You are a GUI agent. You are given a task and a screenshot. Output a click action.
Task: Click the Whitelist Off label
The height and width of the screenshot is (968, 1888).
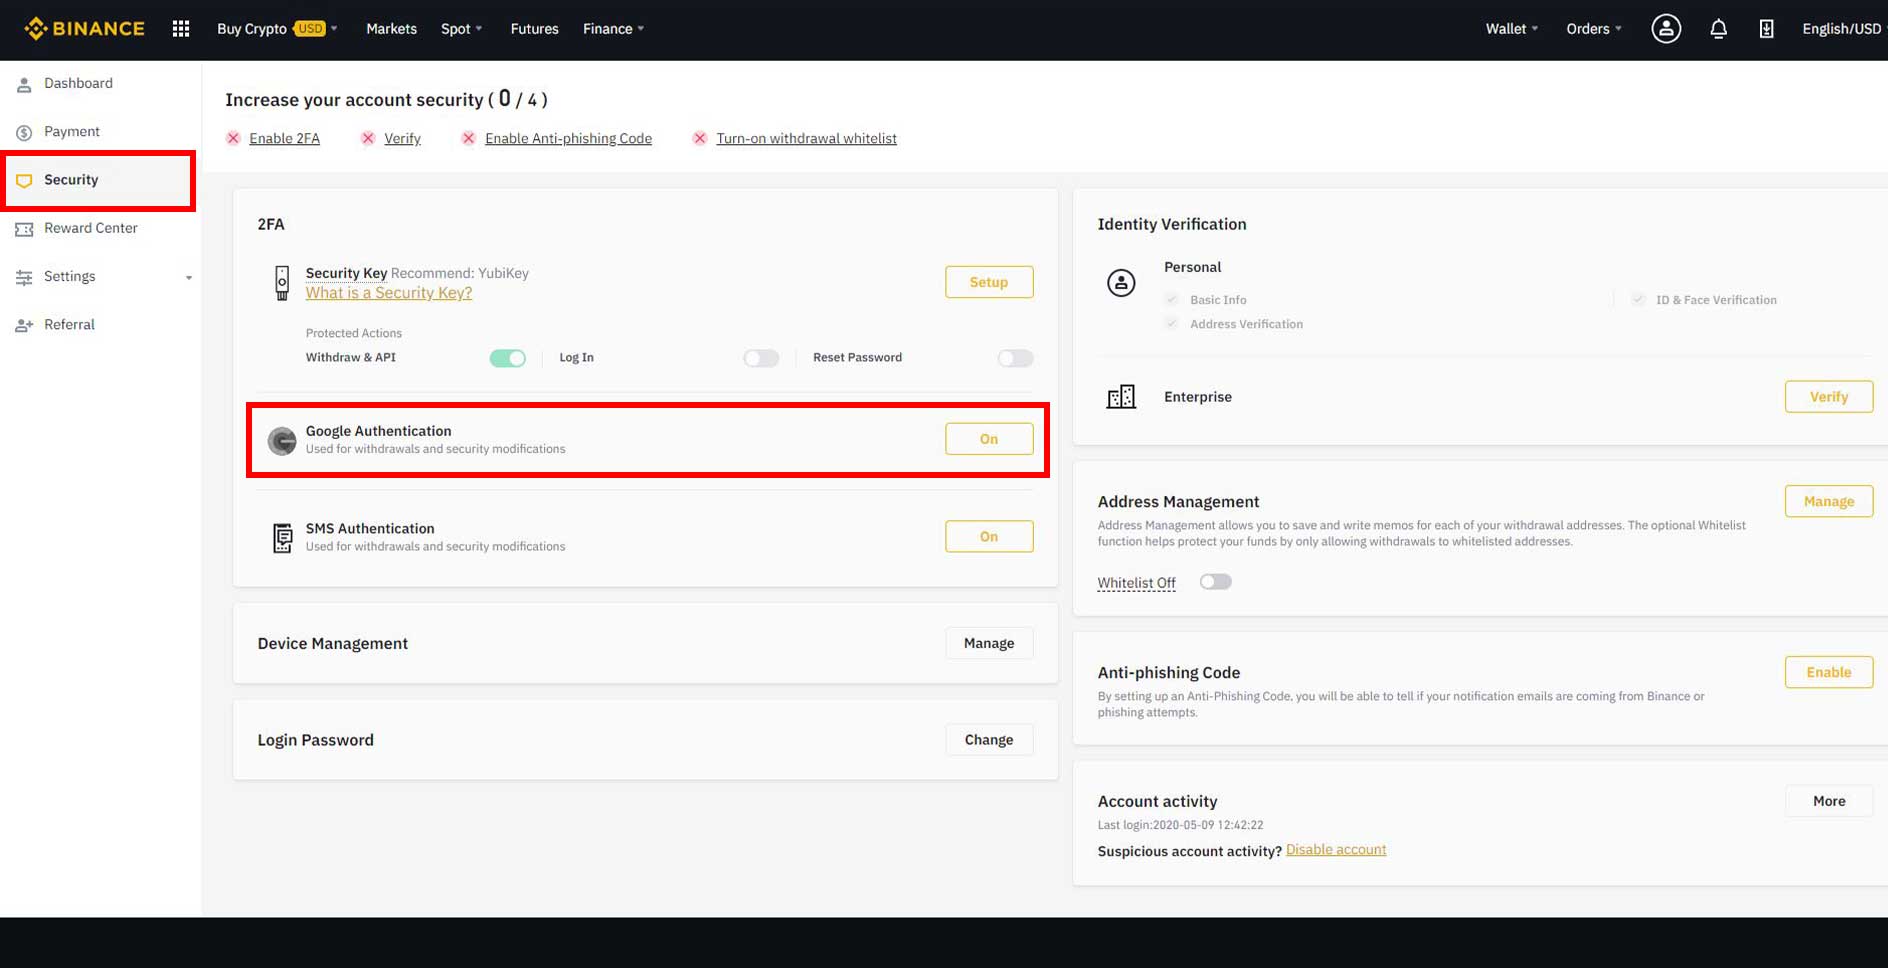click(x=1136, y=583)
